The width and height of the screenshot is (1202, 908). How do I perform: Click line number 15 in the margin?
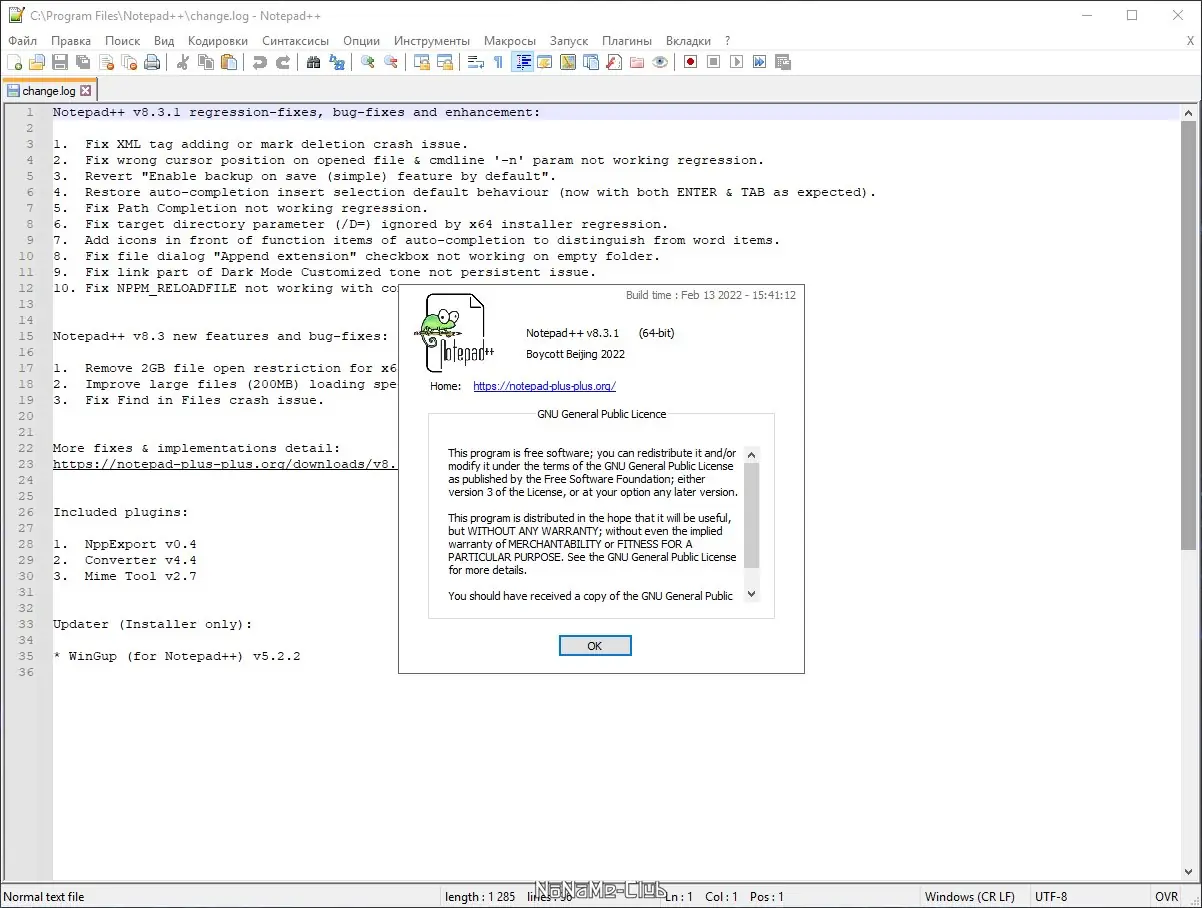(x=28, y=336)
